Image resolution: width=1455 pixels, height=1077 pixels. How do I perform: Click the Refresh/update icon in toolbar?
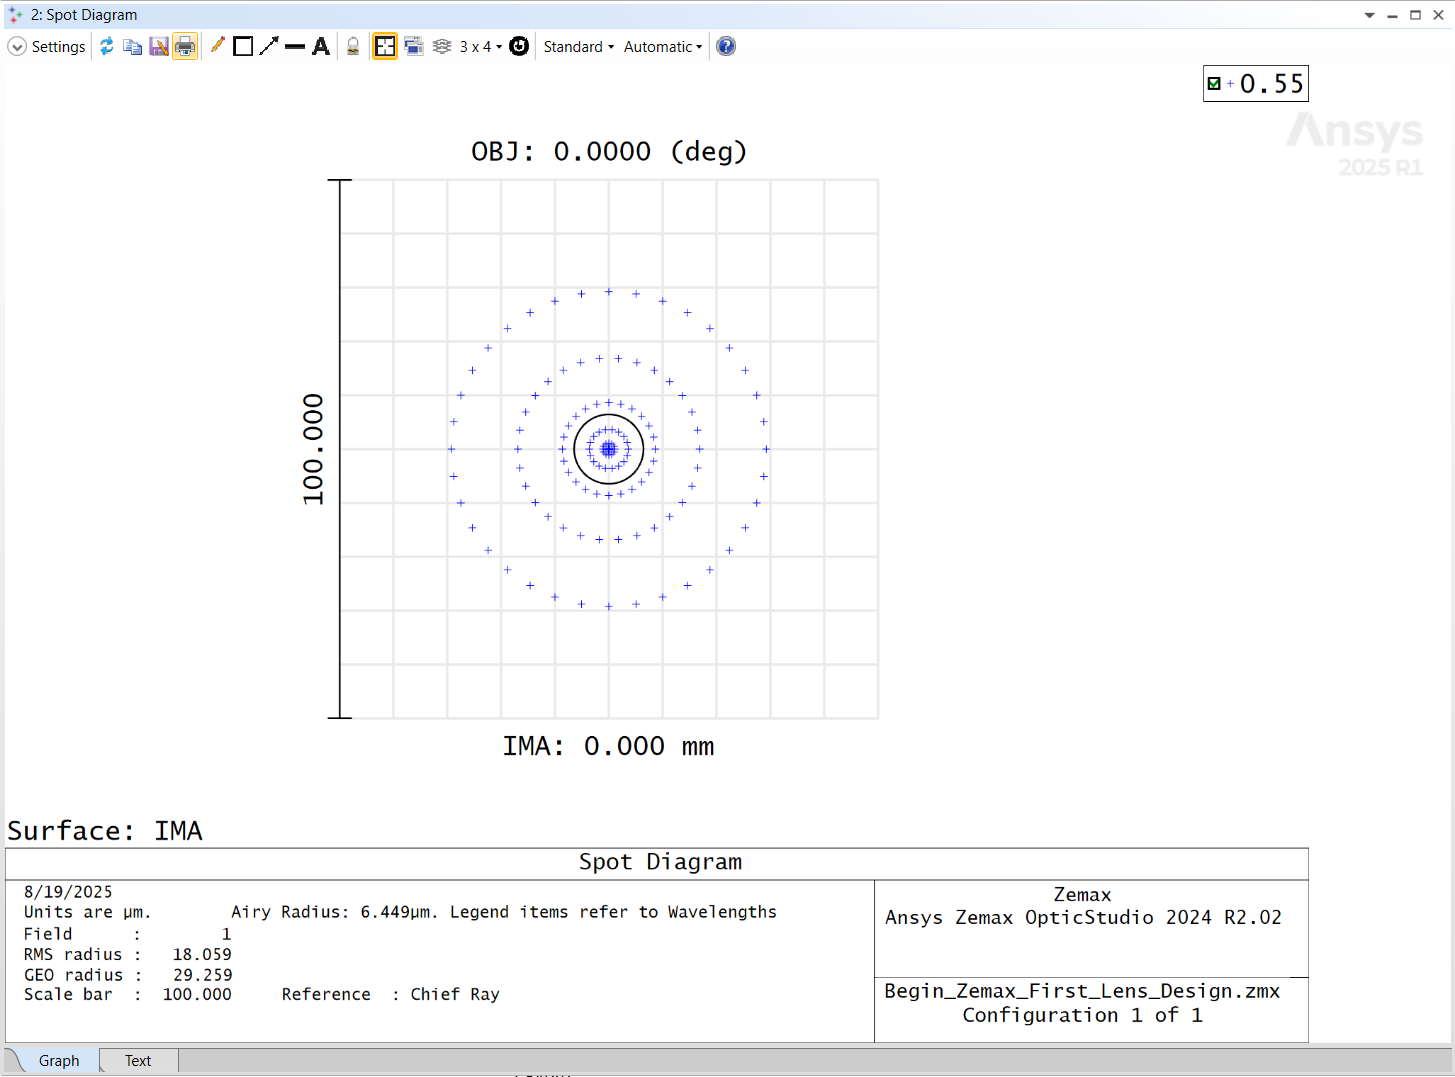[107, 47]
